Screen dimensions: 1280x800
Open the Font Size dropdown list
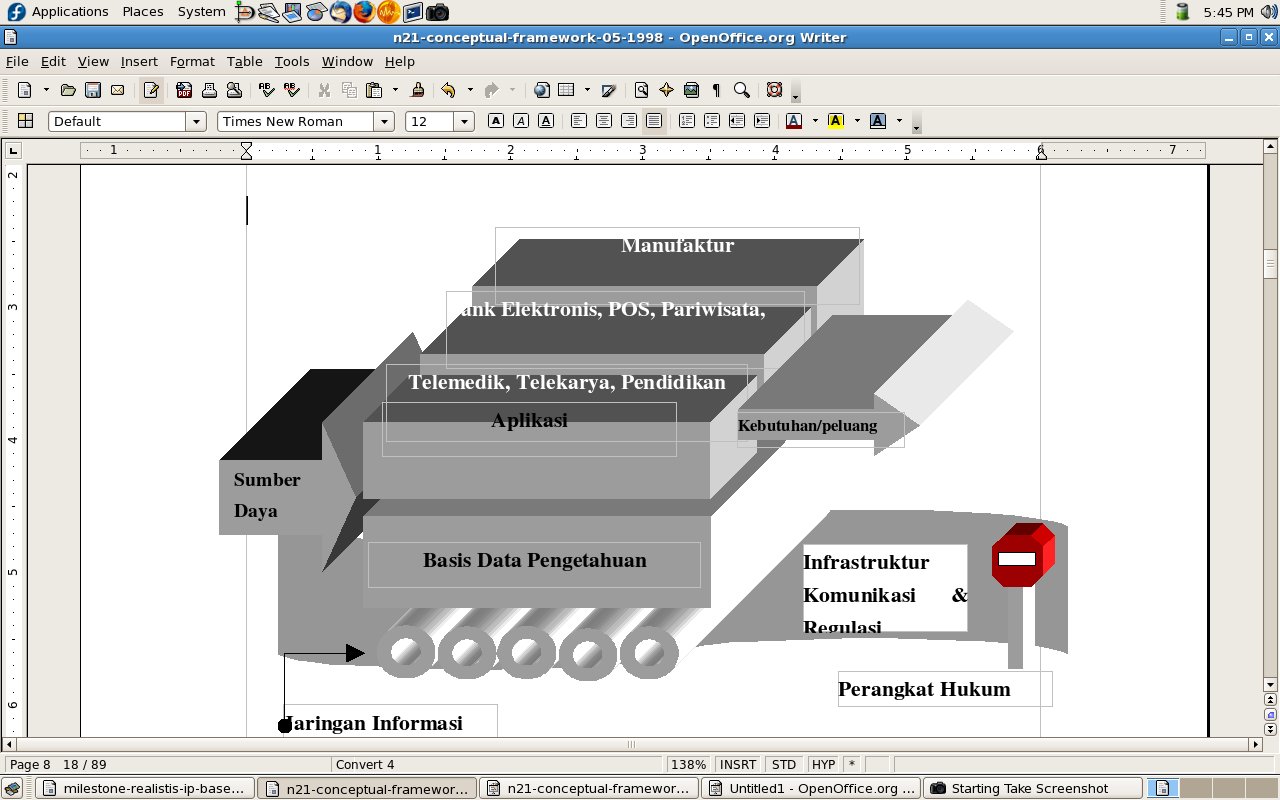464,121
